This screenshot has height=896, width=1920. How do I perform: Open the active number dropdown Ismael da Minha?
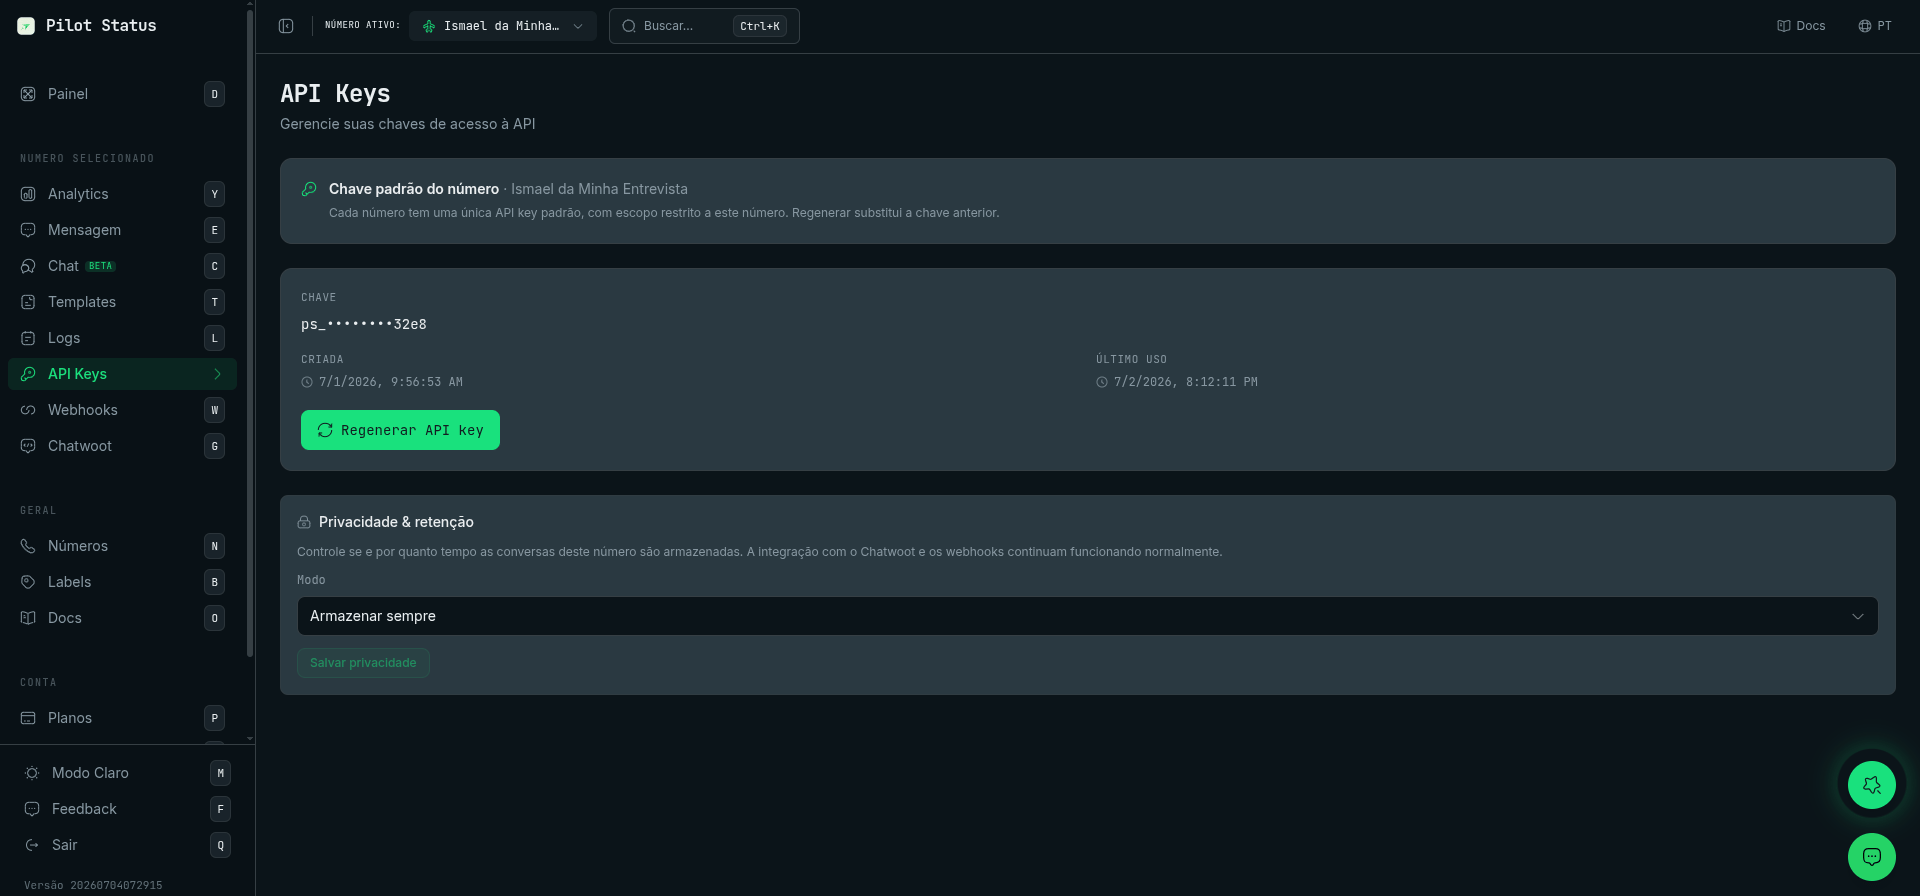(x=503, y=26)
